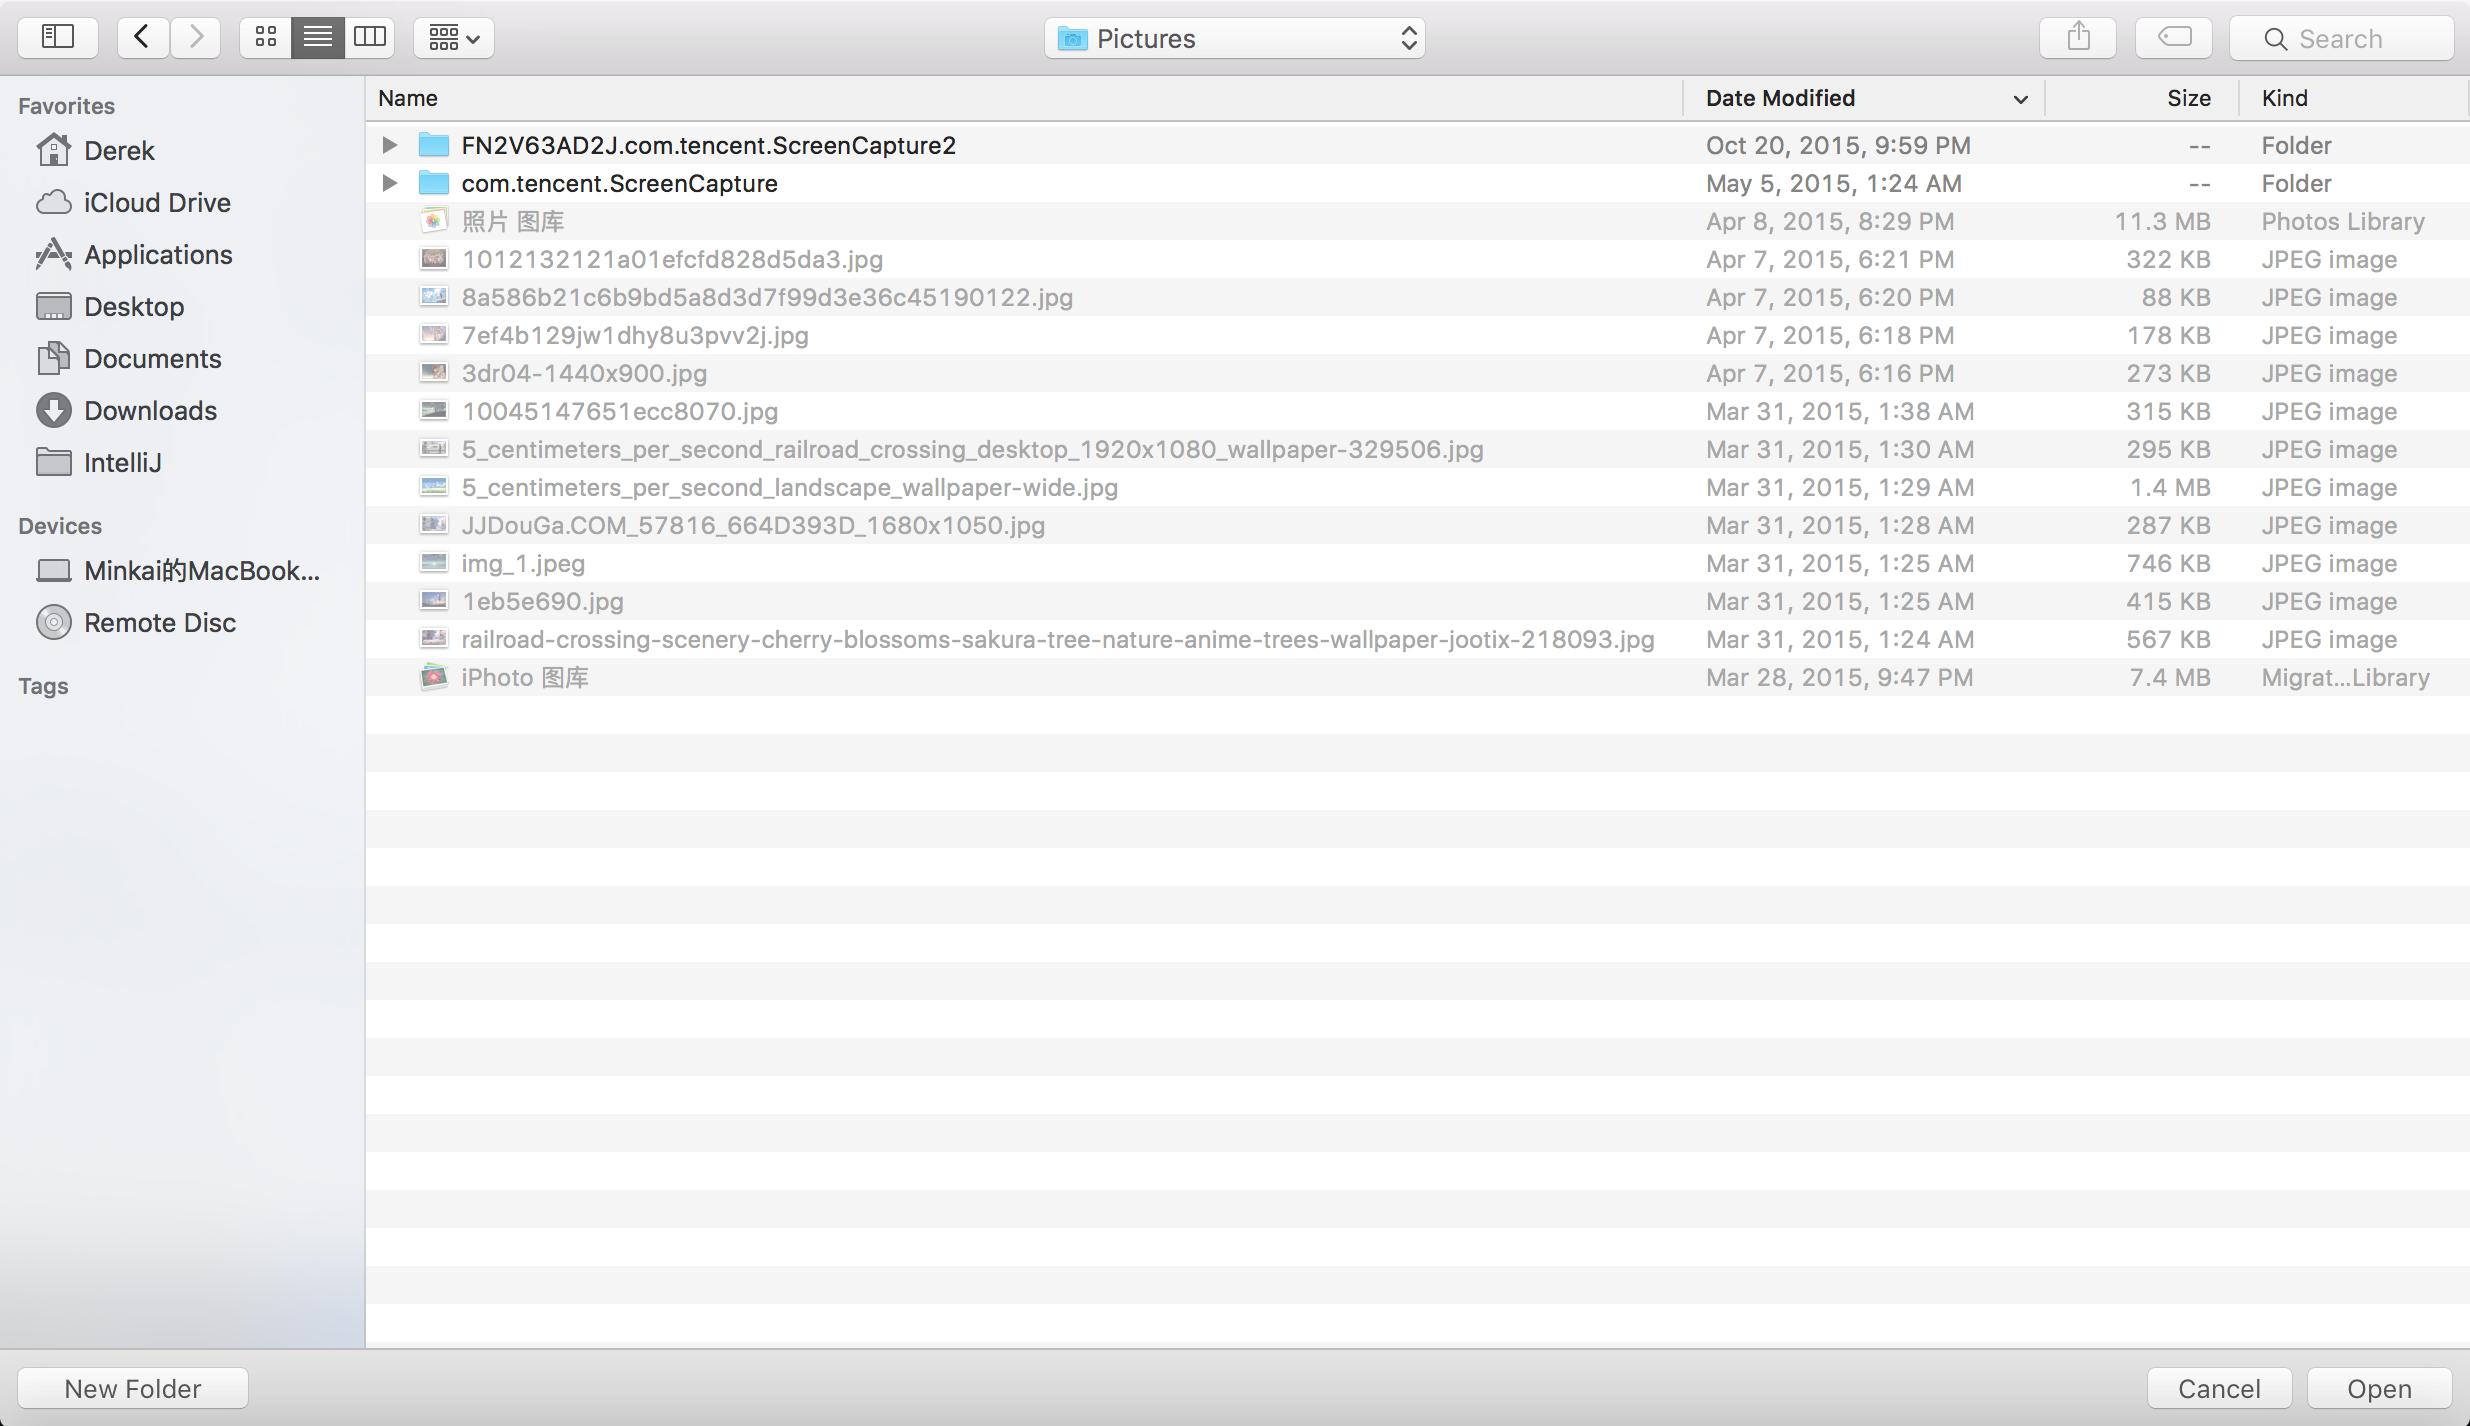The height and width of the screenshot is (1426, 2470).
Task: Click the New Folder button
Action: (133, 1388)
